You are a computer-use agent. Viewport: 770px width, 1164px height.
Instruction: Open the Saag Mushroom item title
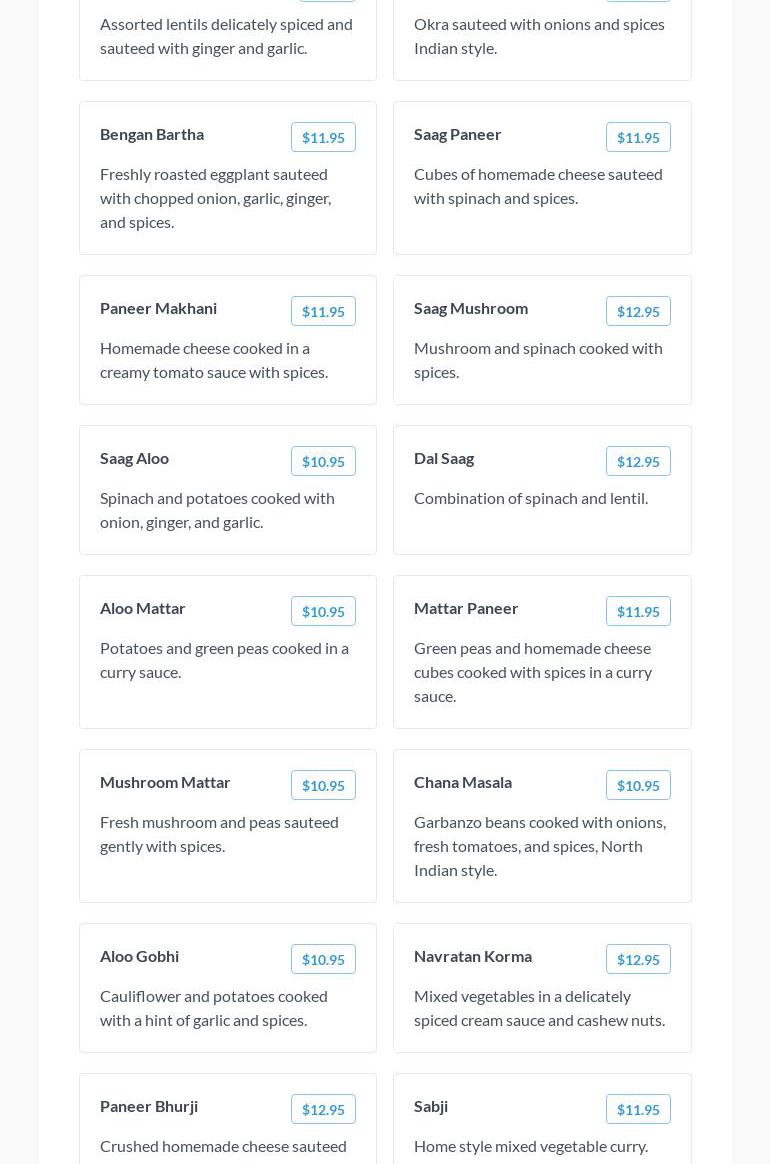pyautogui.click(x=471, y=308)
